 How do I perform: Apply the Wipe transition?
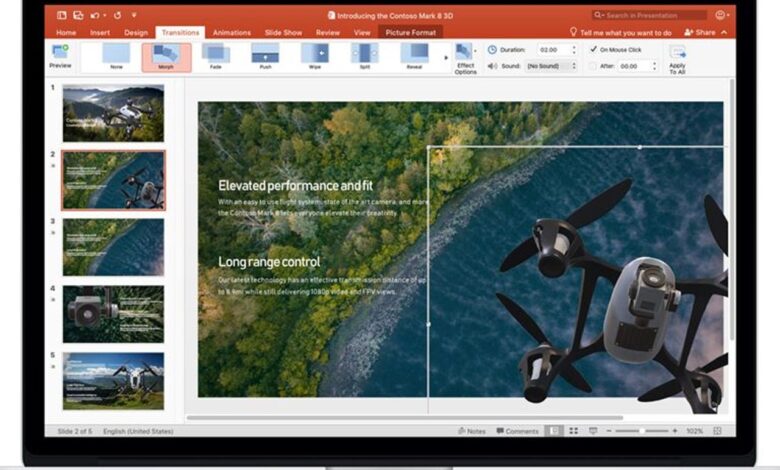(315, 56)
